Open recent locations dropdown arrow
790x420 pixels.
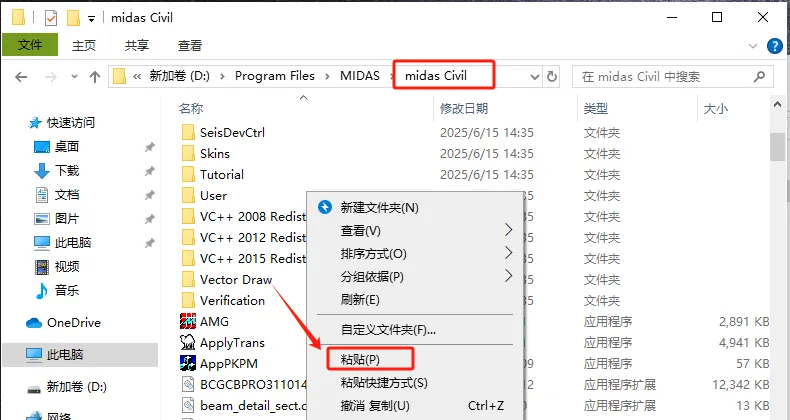click(75, 77)
